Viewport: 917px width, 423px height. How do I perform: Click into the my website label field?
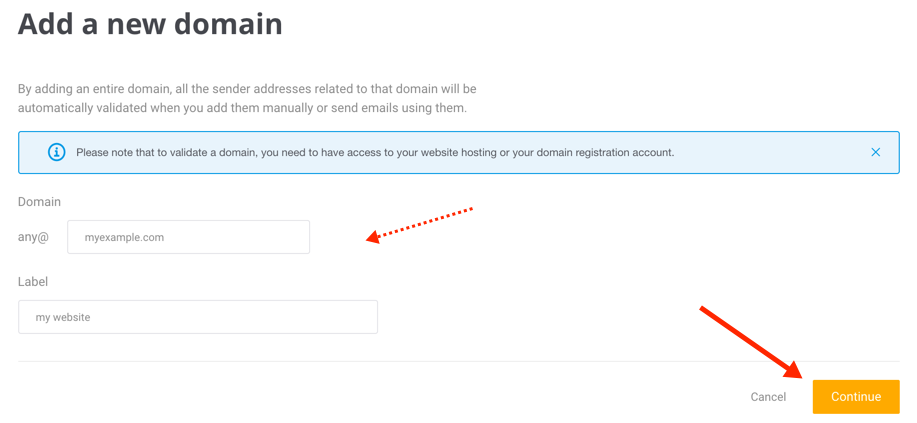(x=198, y=317)
